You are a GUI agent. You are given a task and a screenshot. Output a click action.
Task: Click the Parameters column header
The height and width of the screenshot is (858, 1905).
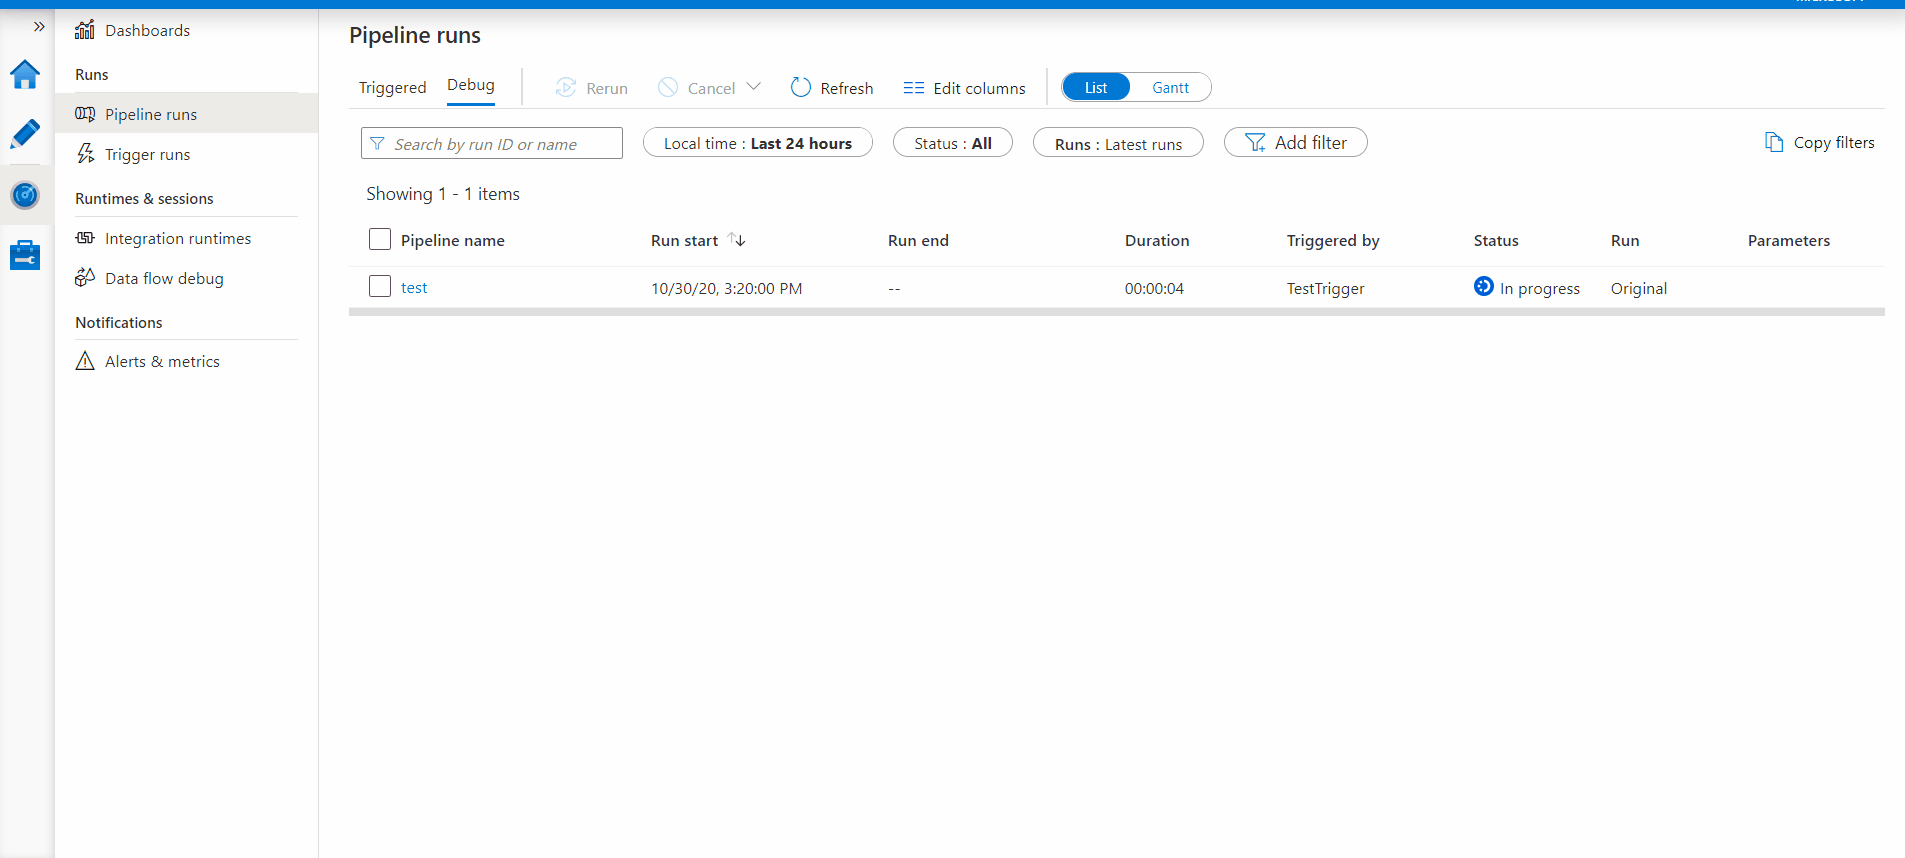click(x=1789, y=240)
